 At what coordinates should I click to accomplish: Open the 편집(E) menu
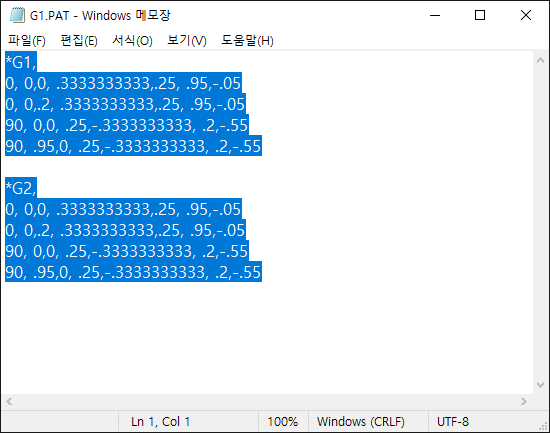point(79,41)
